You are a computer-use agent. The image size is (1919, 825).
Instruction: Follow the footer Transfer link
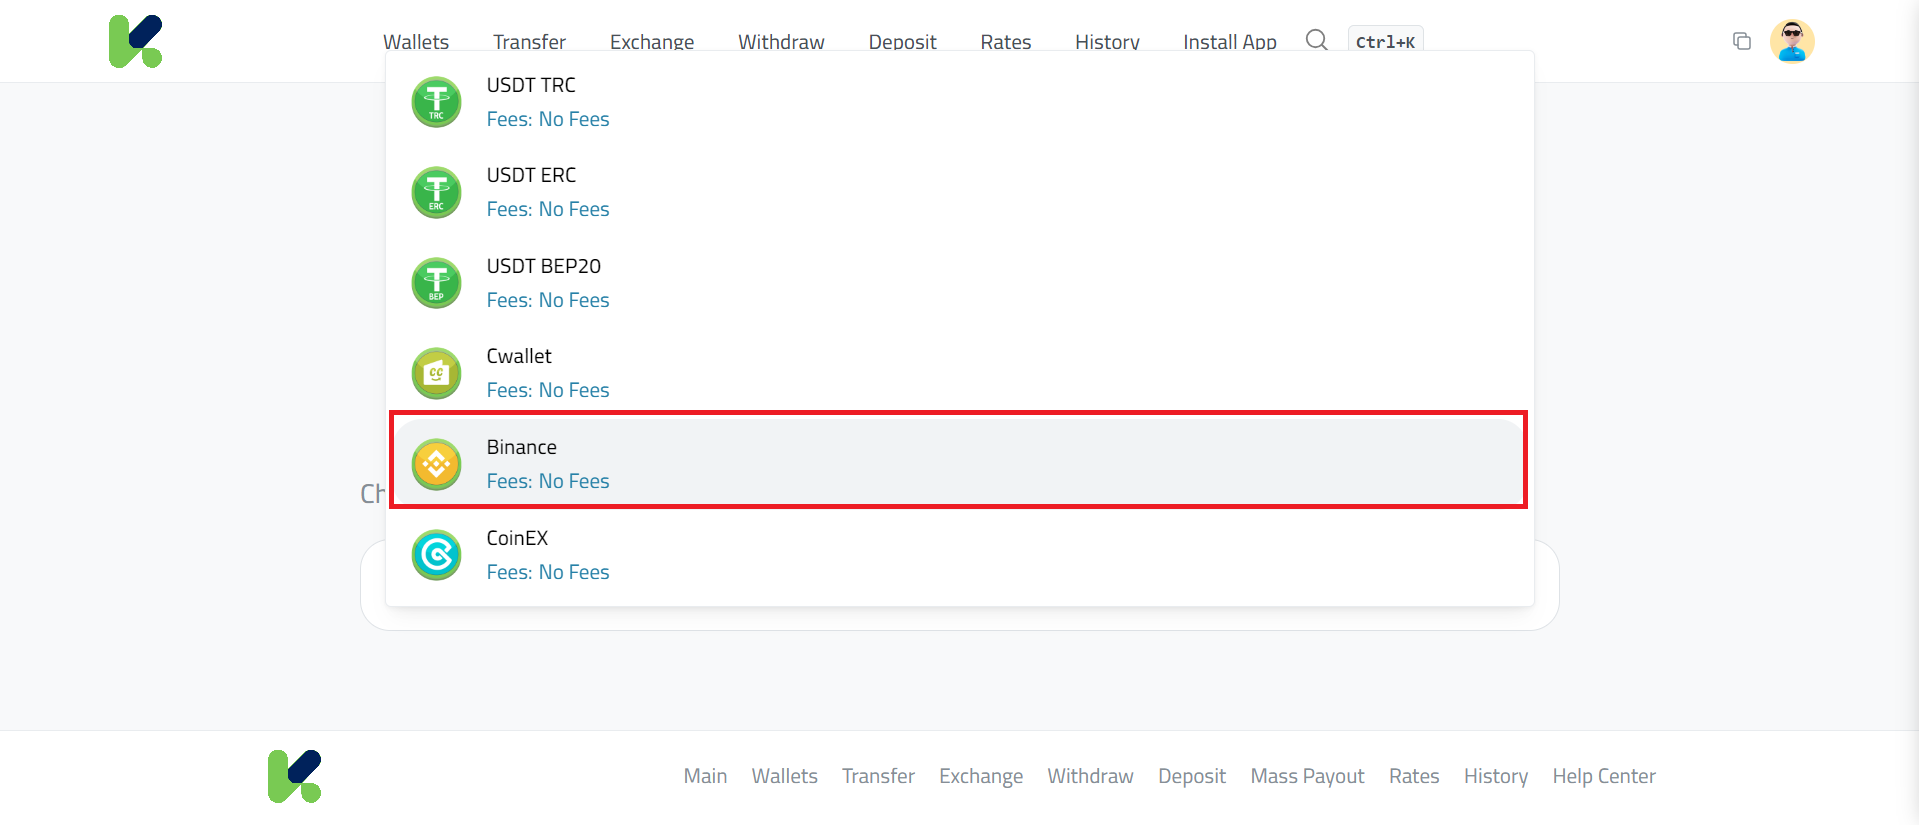tap(878, 776)
